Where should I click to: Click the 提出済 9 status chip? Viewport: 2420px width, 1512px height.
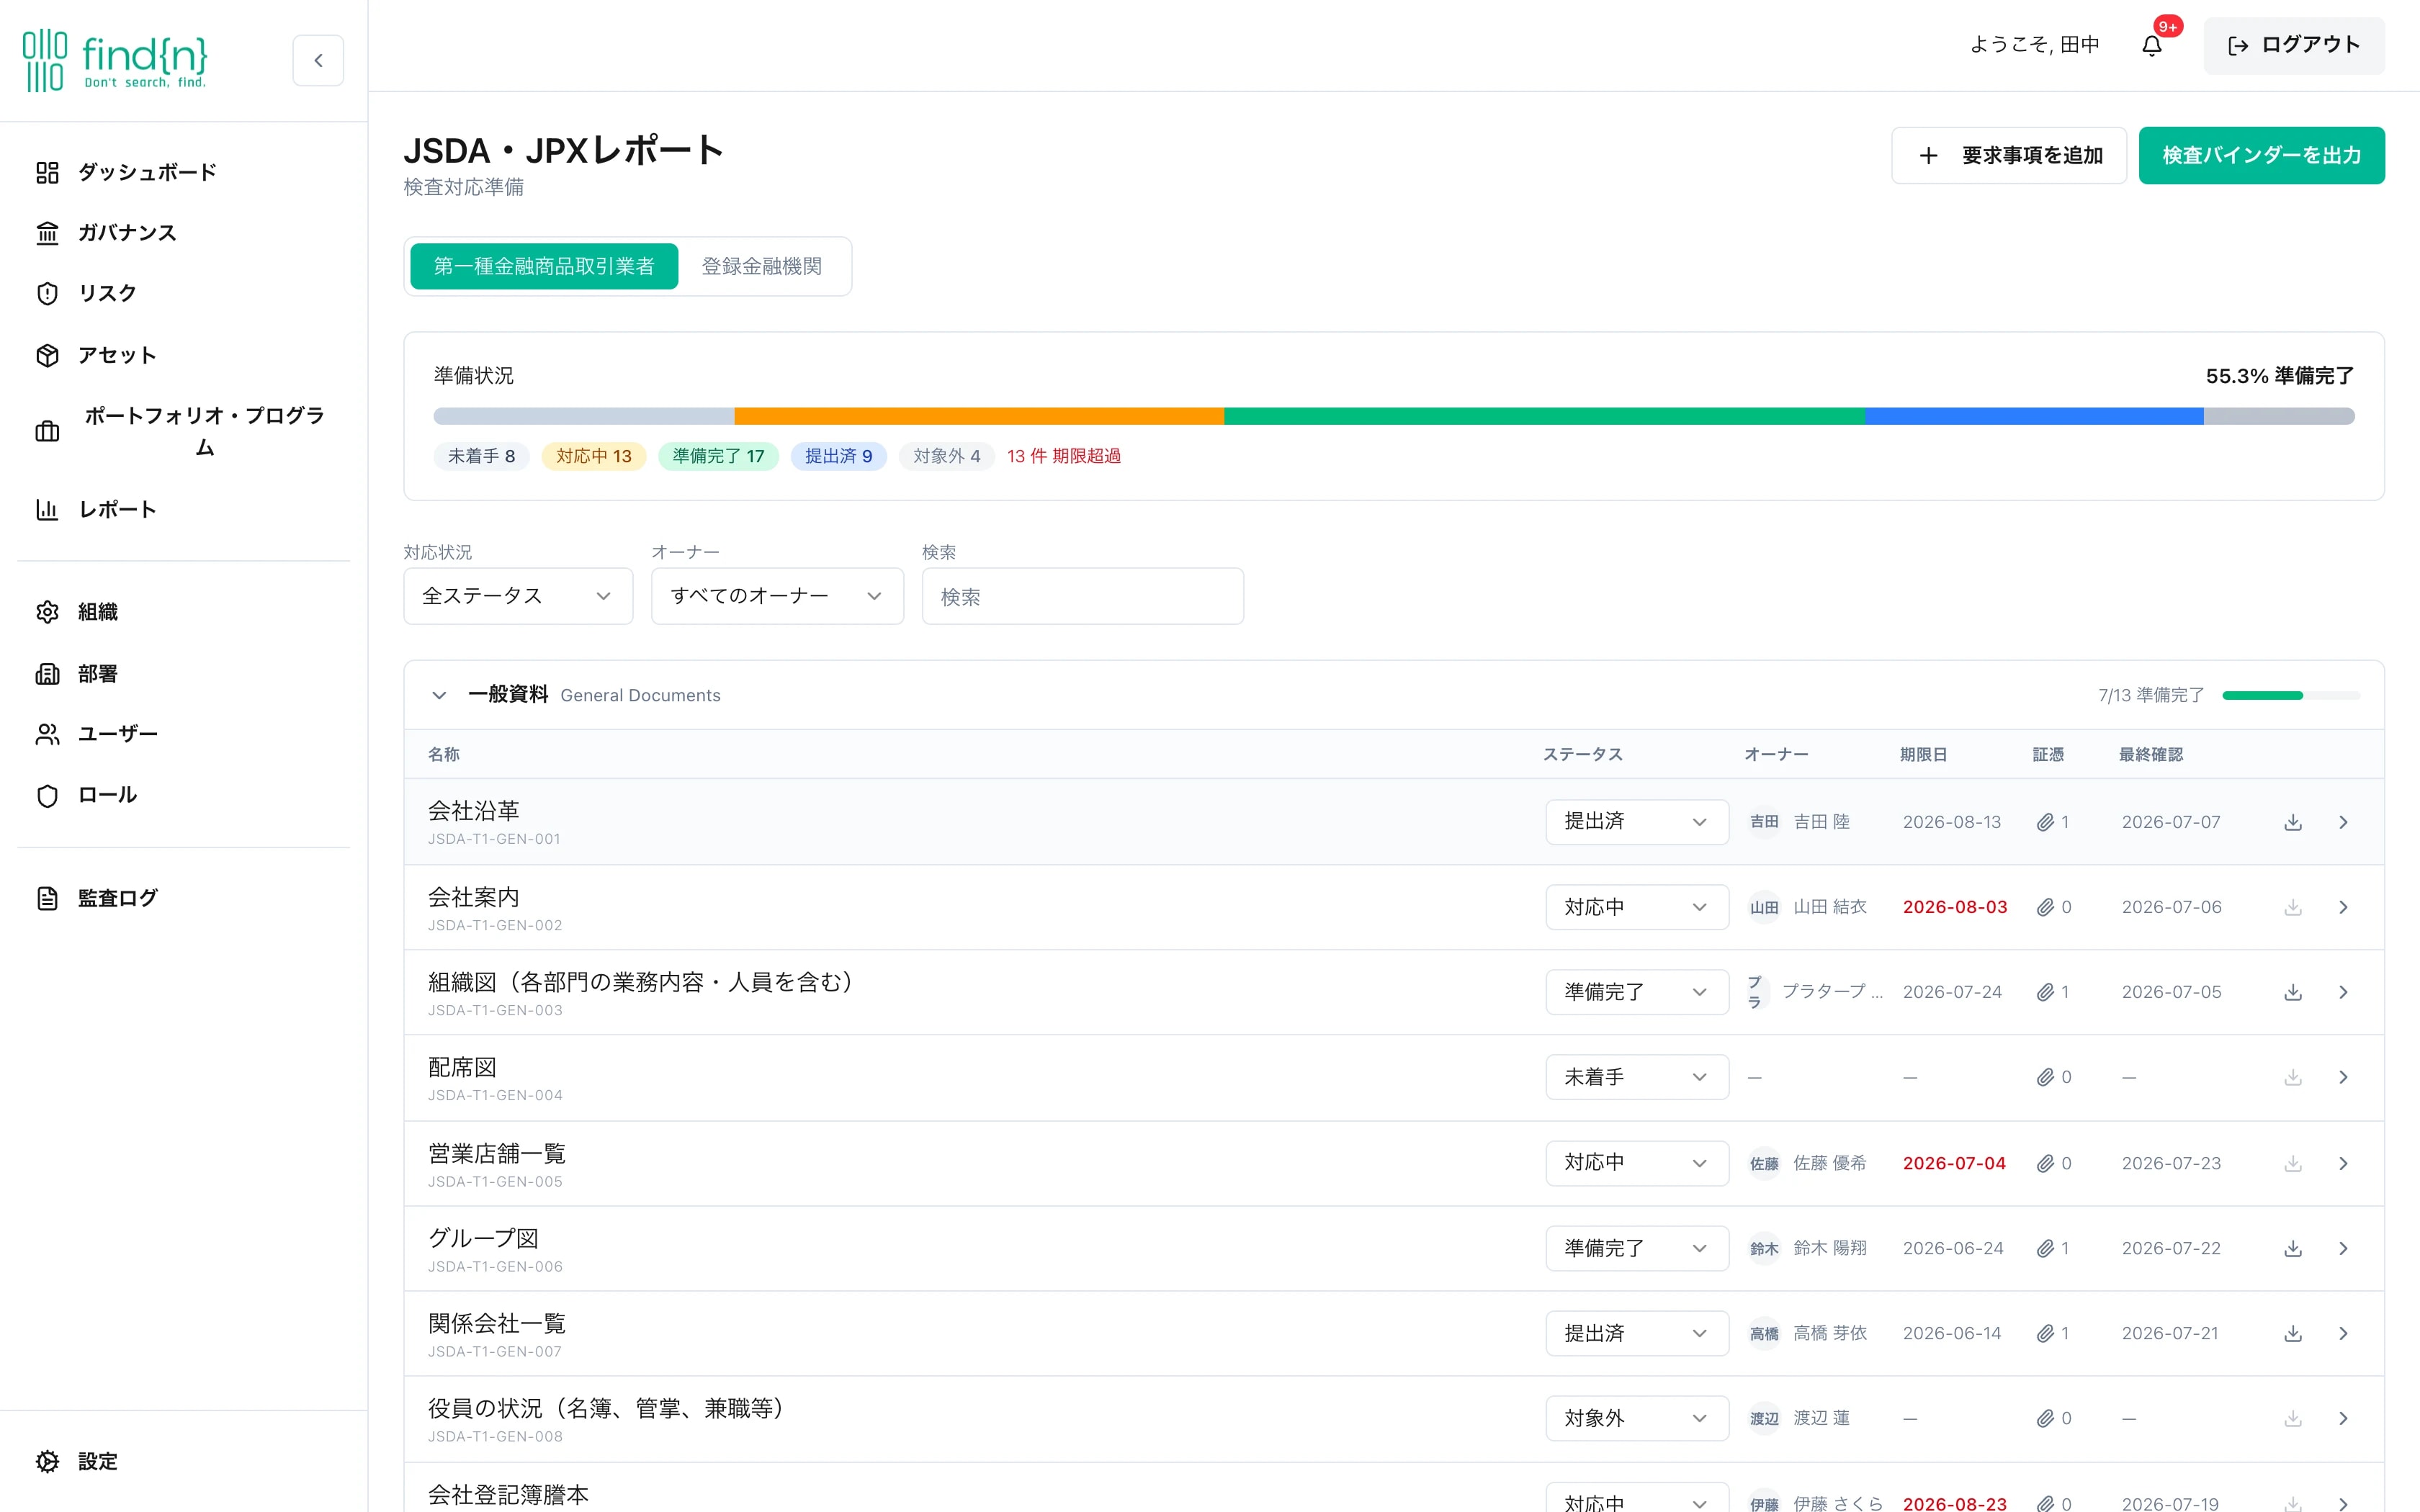(x=838, y=456)
